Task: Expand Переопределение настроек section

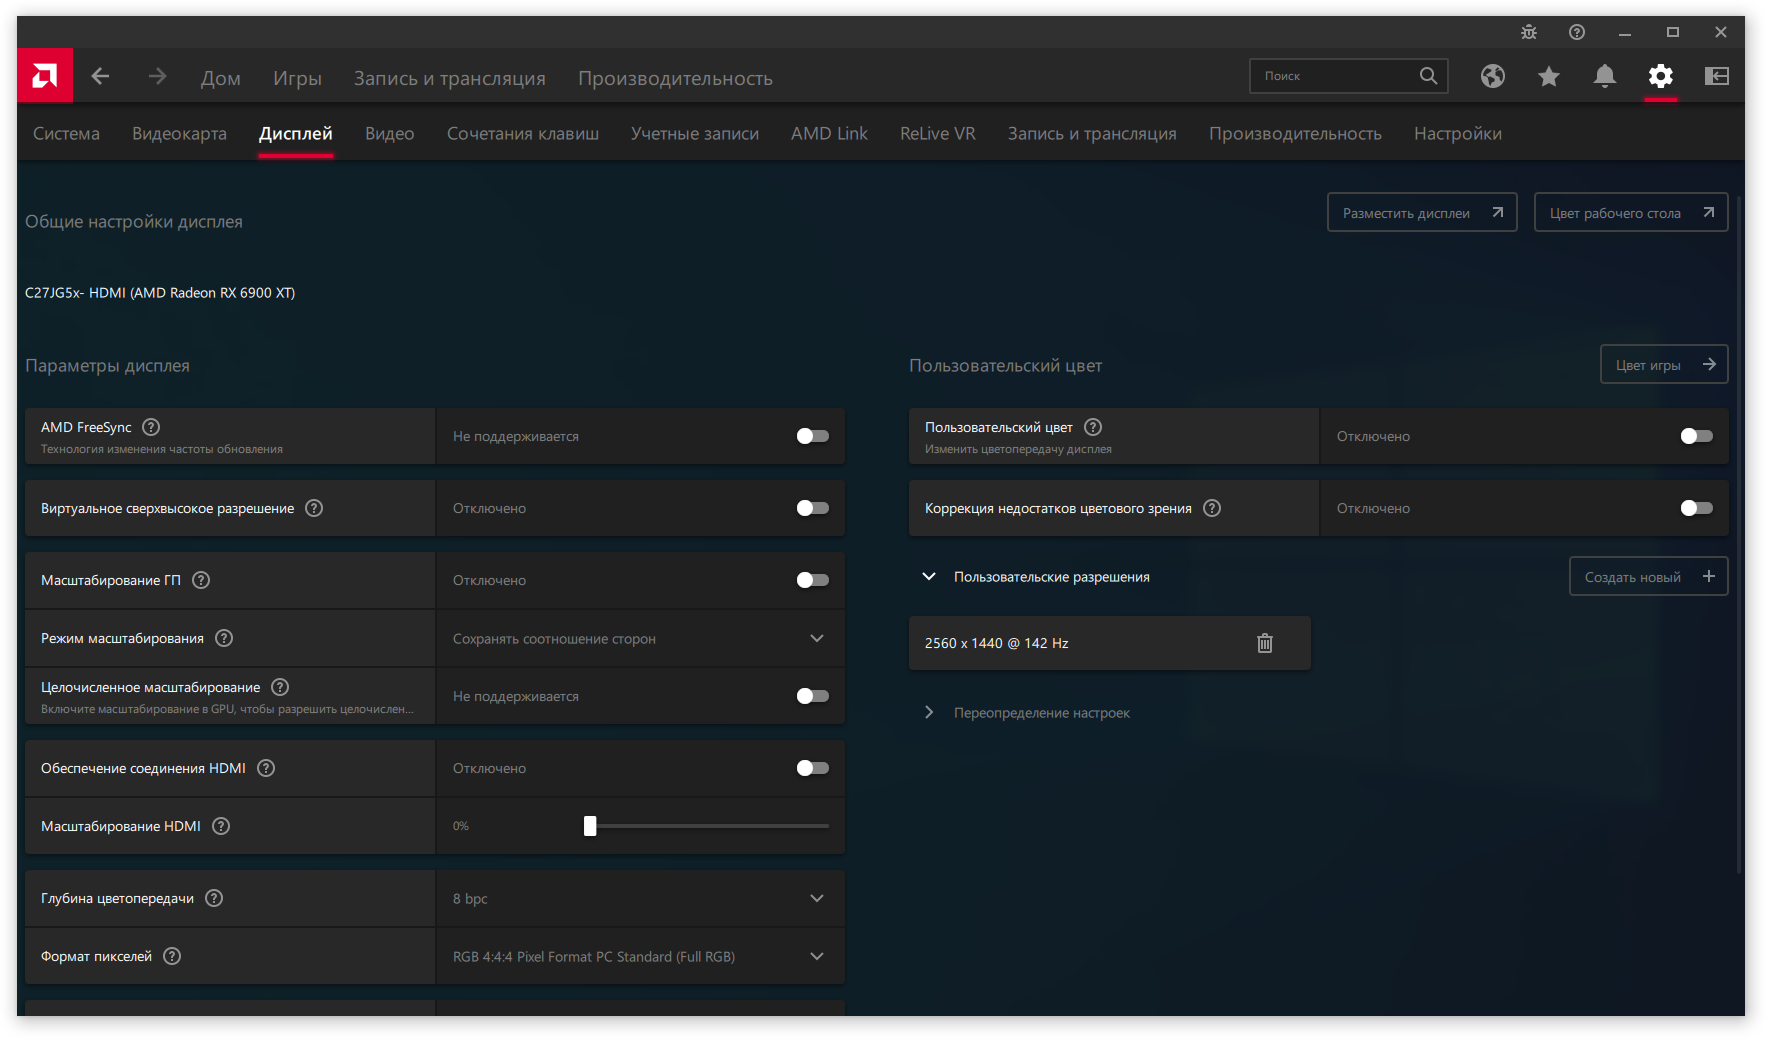Action: tap(929, 712)
